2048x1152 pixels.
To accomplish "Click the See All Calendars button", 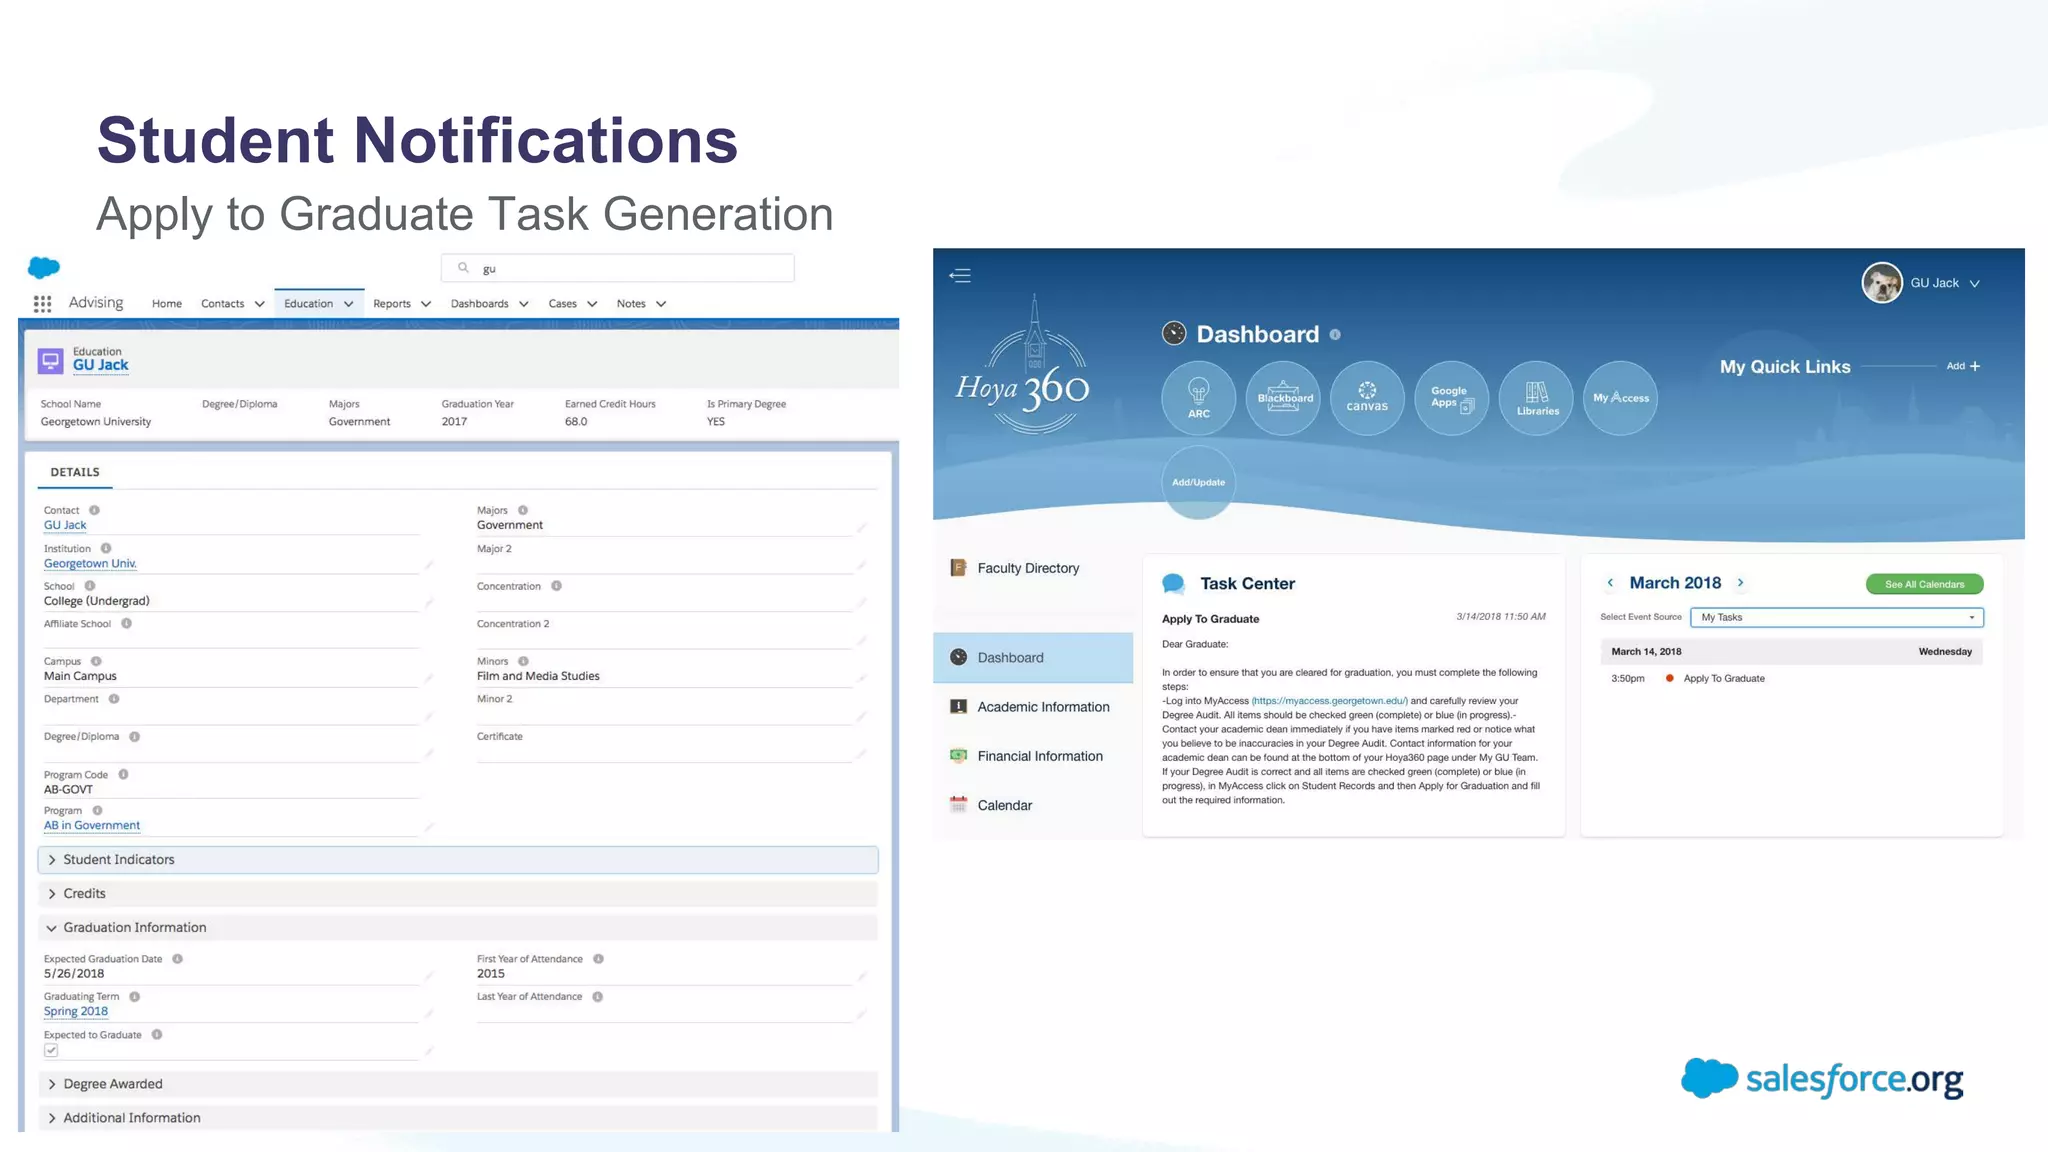I will 1924,584.
